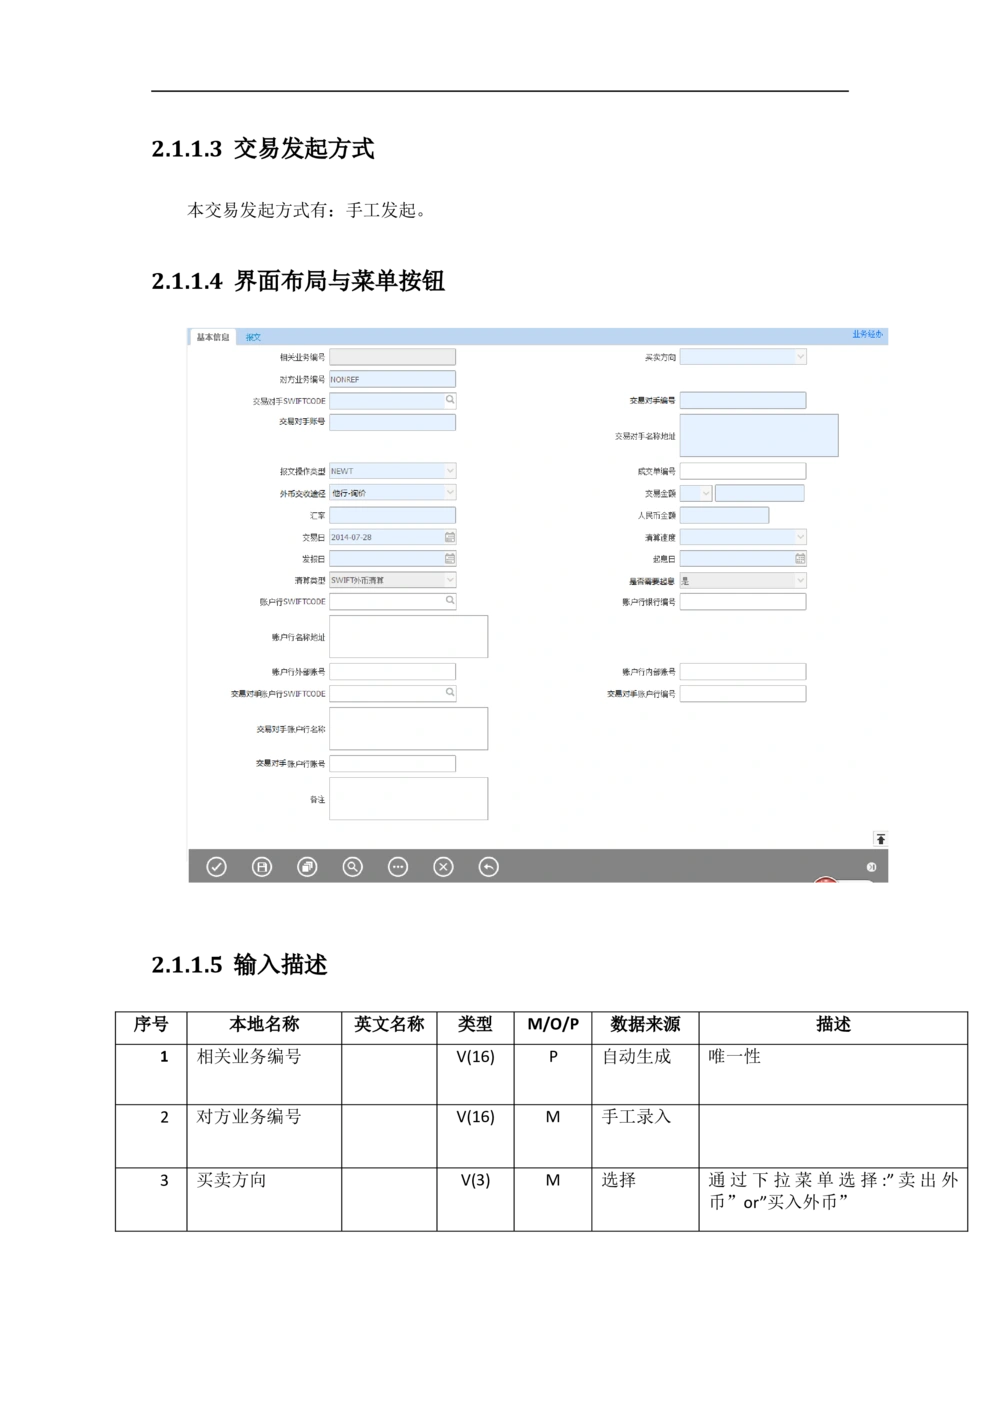Click the circled X cancel icon
1000x1415 pixels.
coord(443,867)
